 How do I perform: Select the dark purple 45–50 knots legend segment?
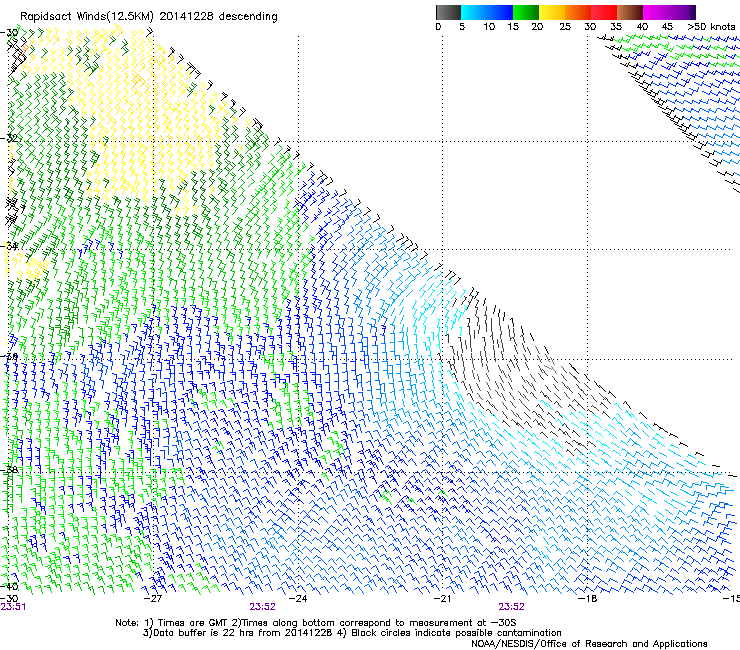(x=682, y=12)
